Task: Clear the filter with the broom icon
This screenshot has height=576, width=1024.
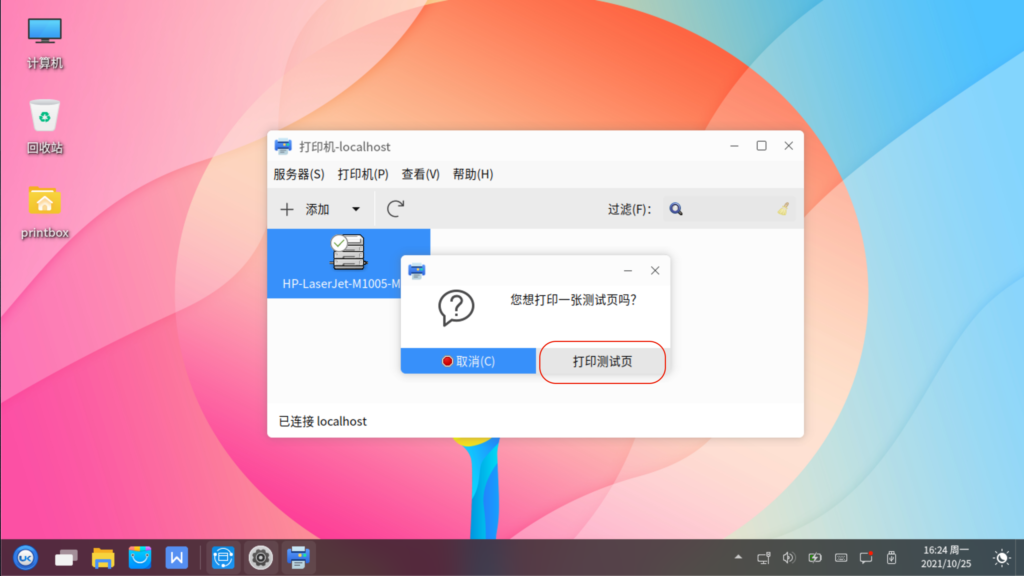Action: pos(783,209)
